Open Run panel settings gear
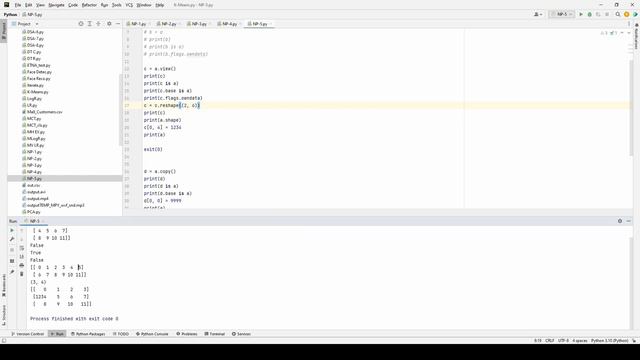This screenshot has width=640, height=360. click(620, 221)
